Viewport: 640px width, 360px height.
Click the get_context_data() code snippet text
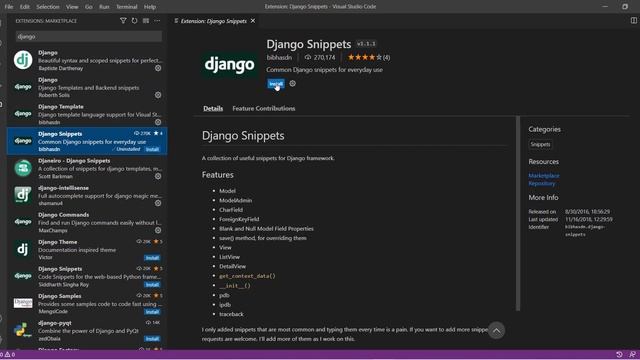click(247, 276)
